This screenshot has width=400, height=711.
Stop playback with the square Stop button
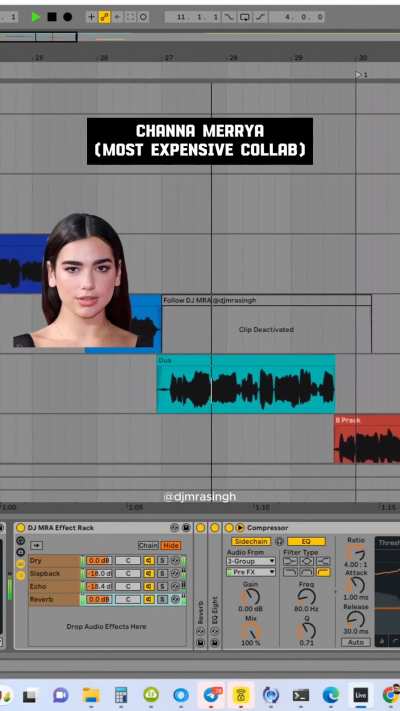click(52, 17)
